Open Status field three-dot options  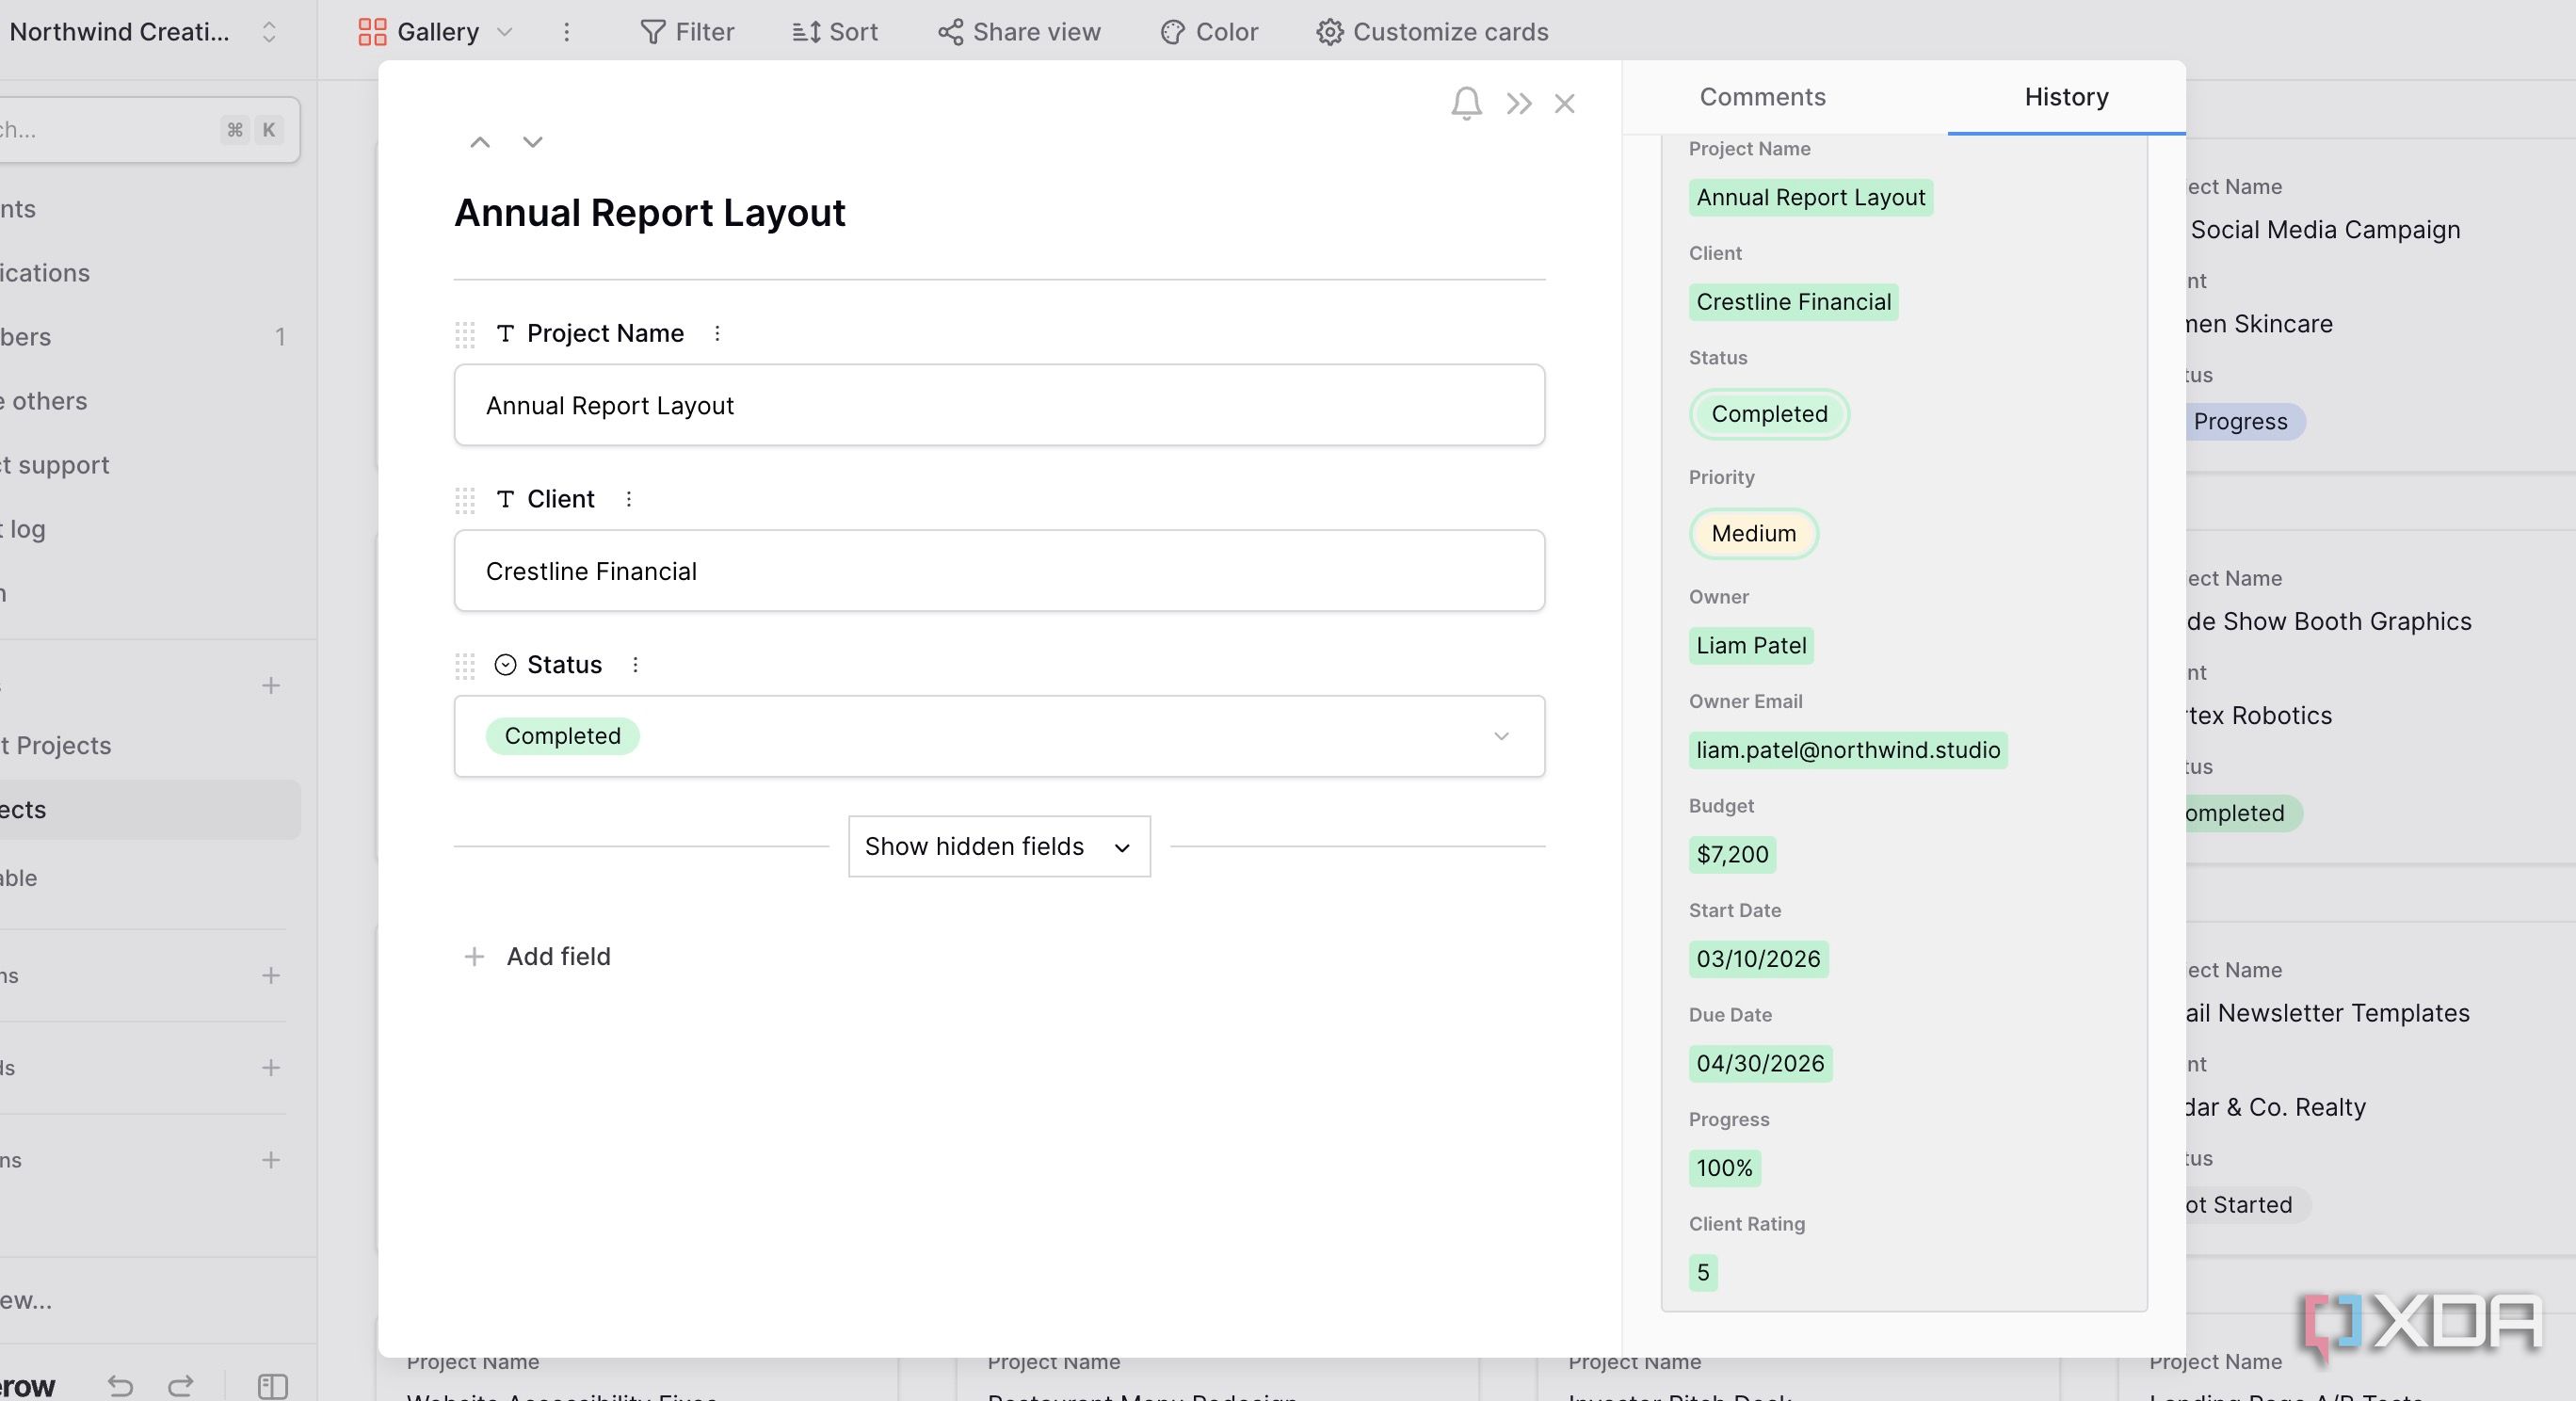coord(635,665)
